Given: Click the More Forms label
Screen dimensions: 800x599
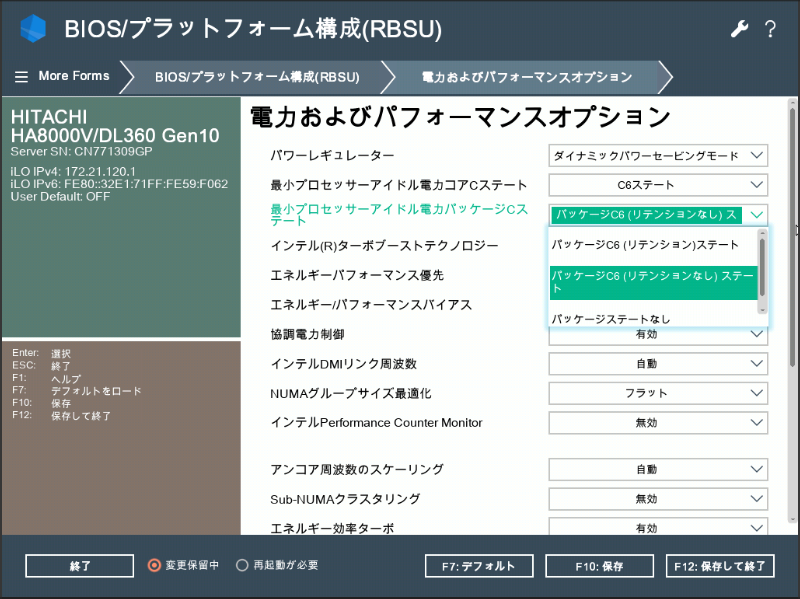Looking at the screenshot, I should pyautogui.click(x=74, y=76).
